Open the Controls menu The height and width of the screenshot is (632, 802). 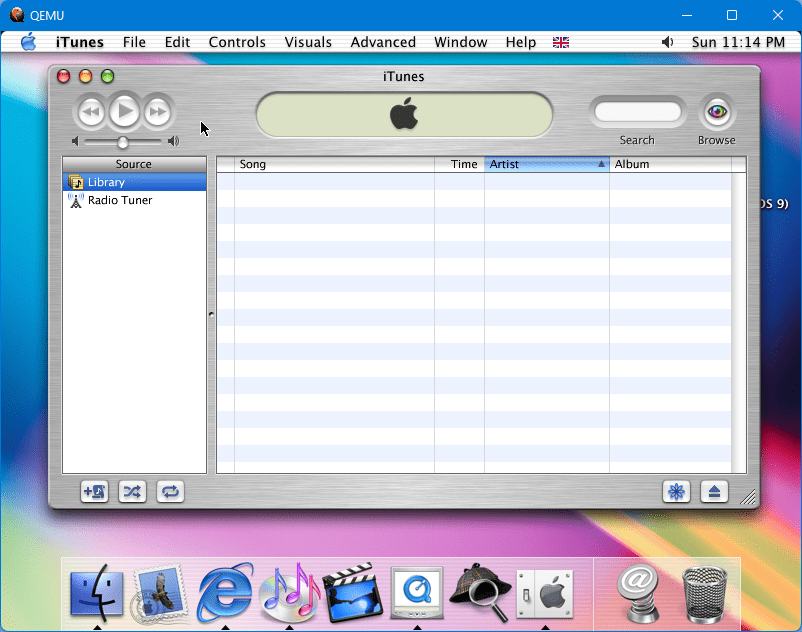(x=237, y=42)
